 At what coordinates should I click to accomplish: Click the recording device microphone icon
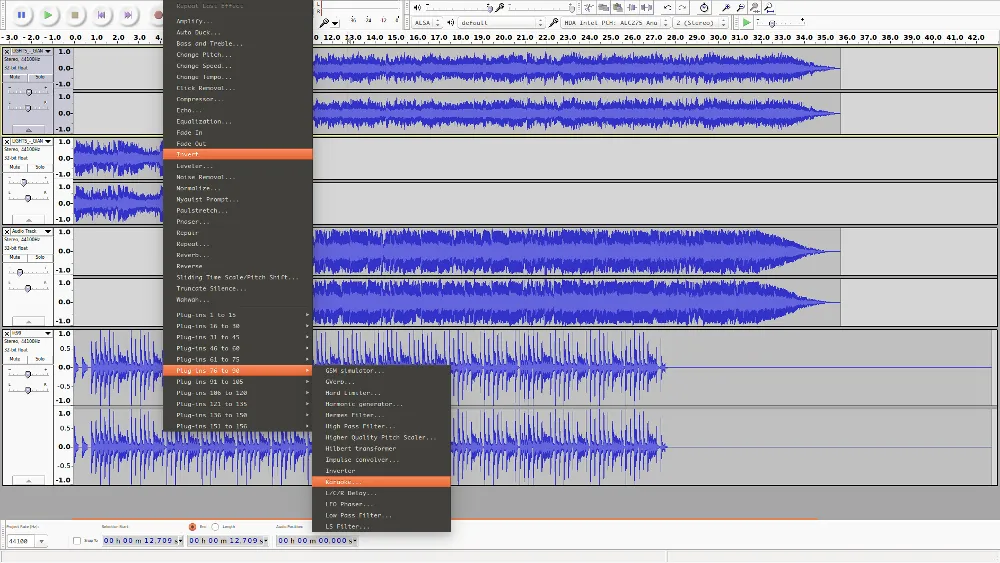click(554, 22)
